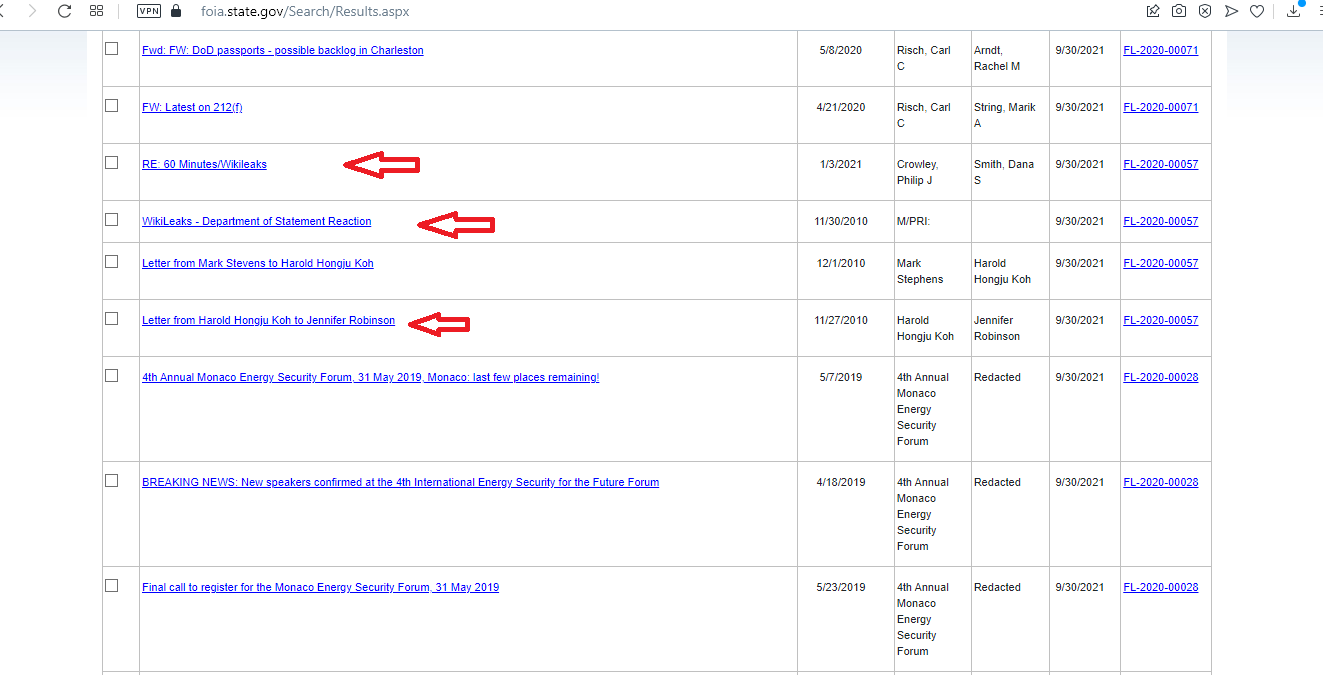Reload the page with the refresh icon
This screenshot has width=1323, height=675.
click(65, 11)
